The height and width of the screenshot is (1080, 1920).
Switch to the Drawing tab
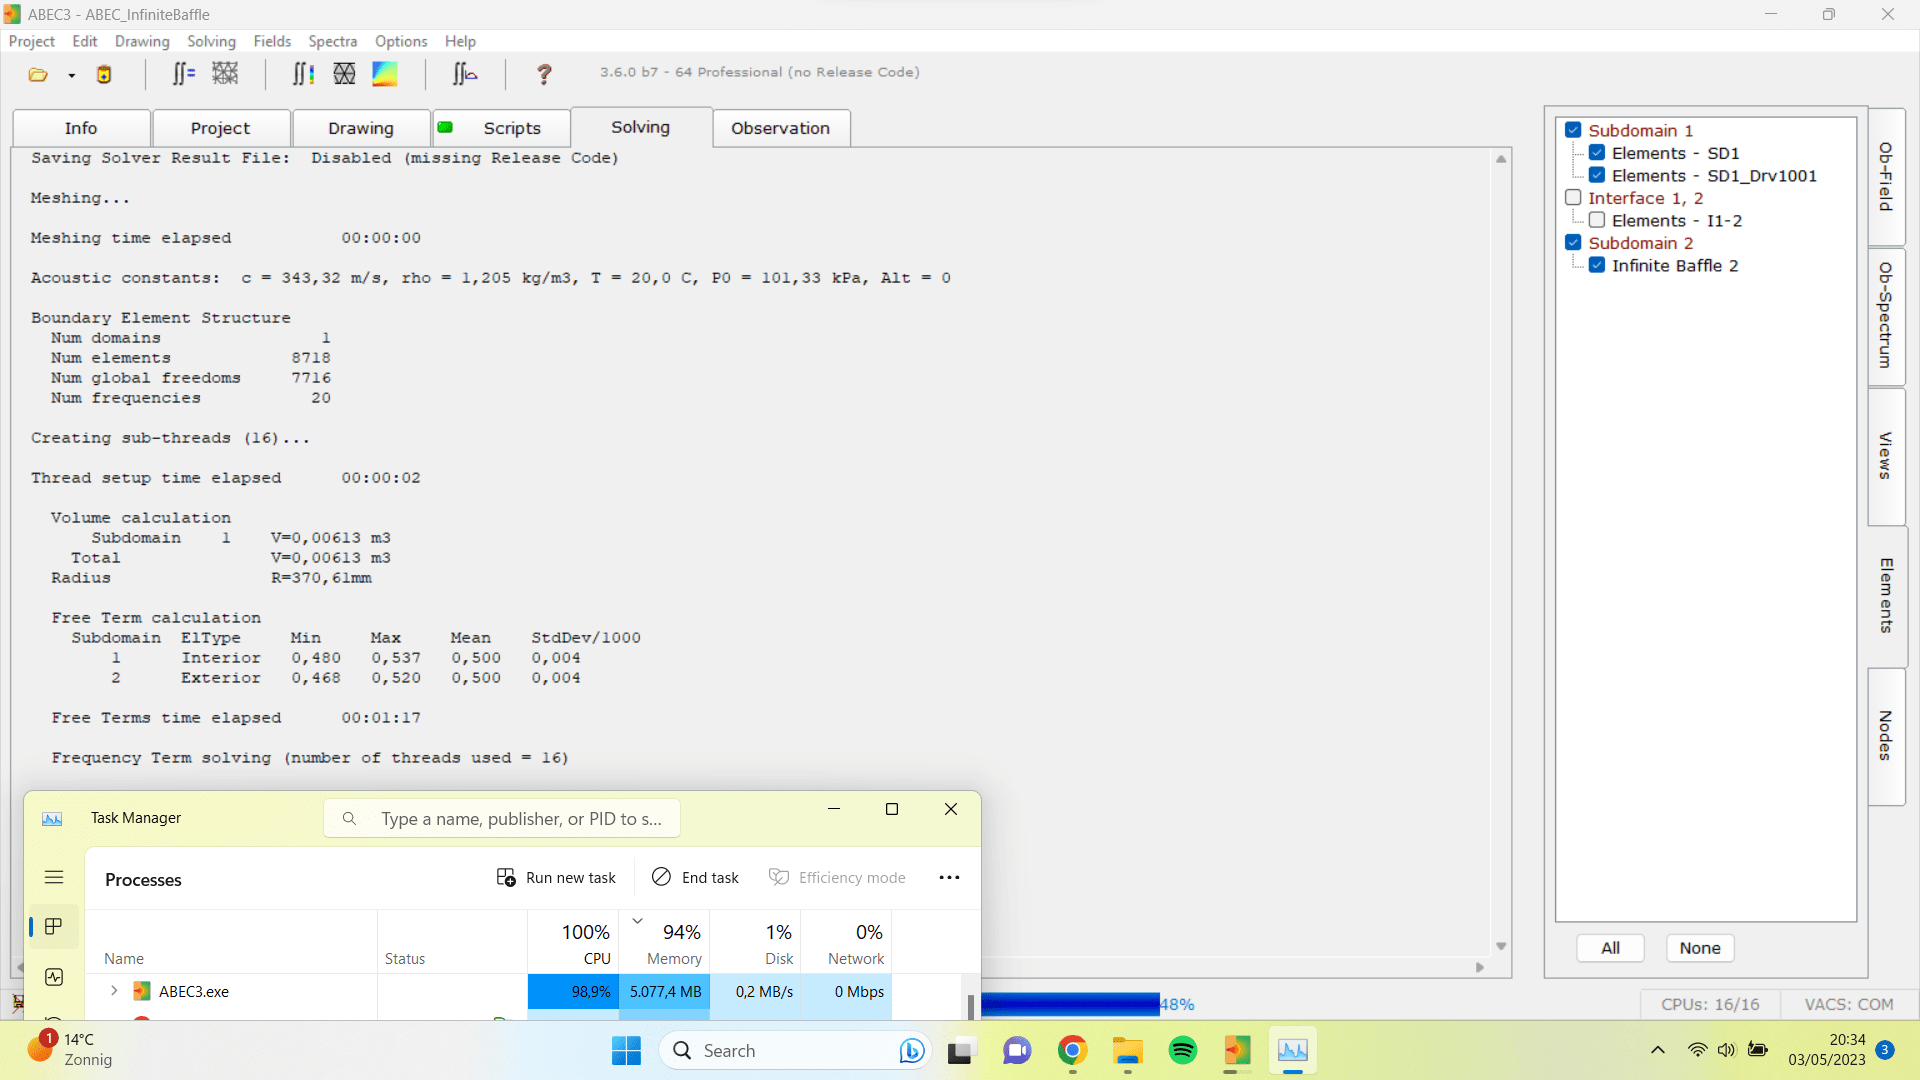pos(361,128)
